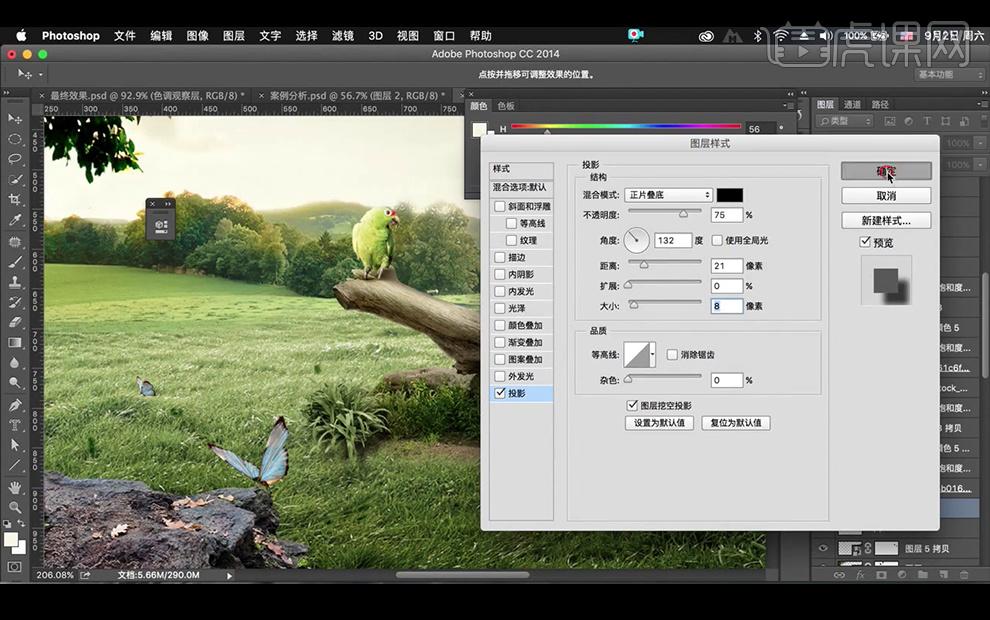This screenshot has width=990, height=620.
Task: Click the 确定 button
Action: click(886, 170)
